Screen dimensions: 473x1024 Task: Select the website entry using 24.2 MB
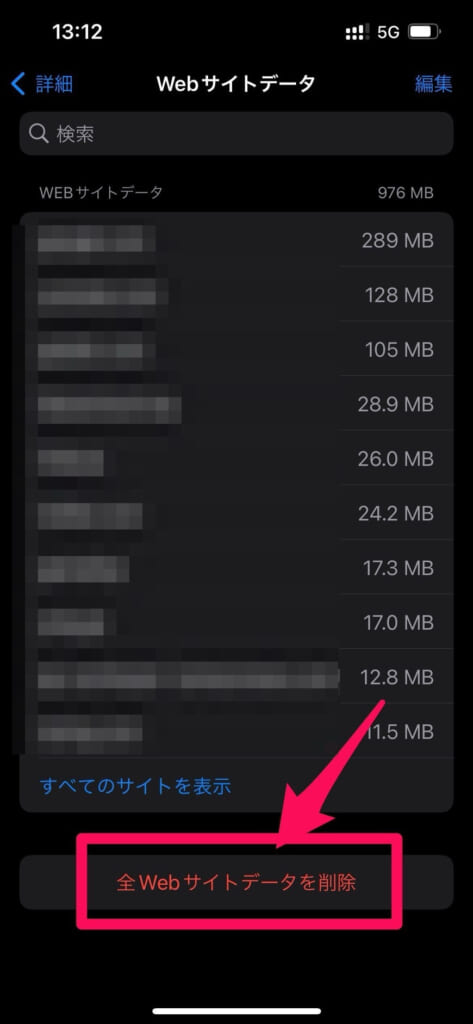236,513
